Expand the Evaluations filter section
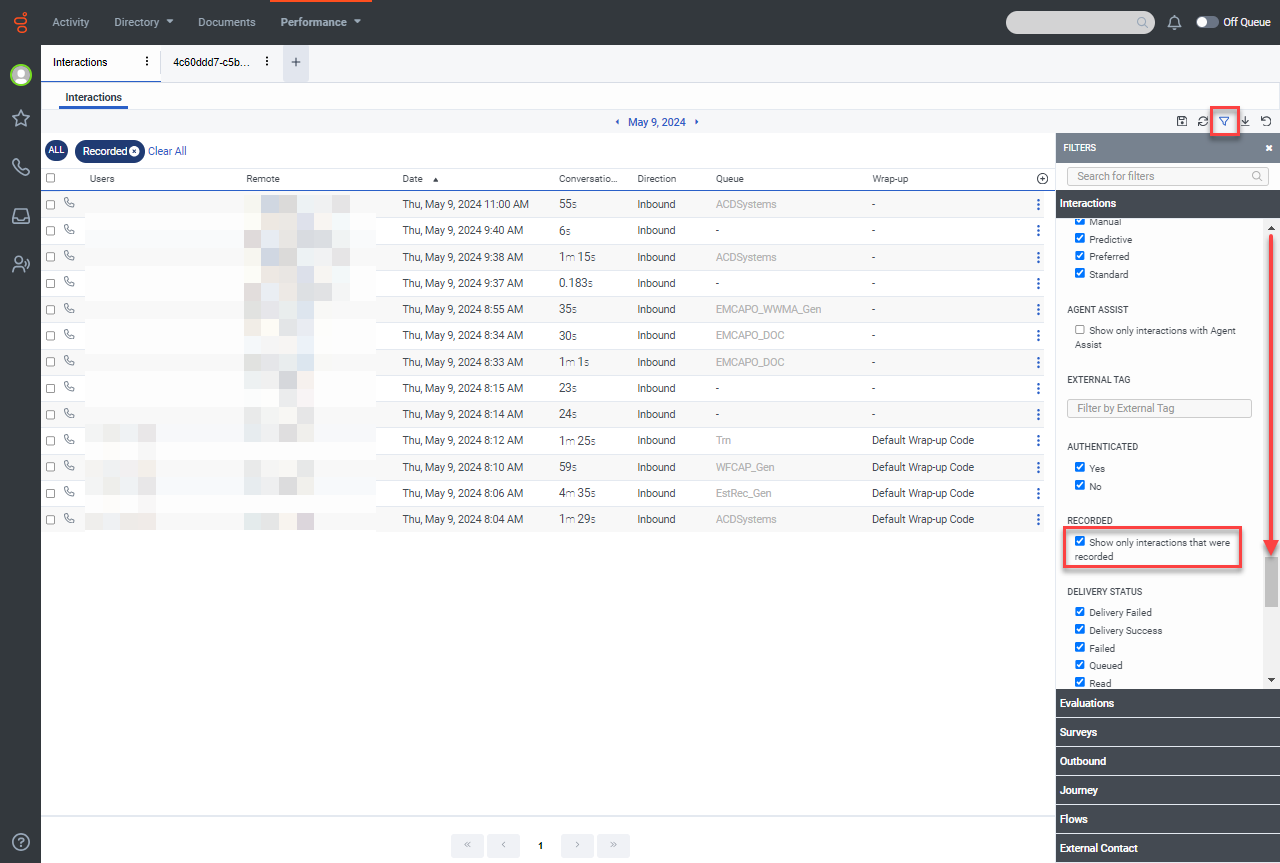This screenshot has width=1280, height=863. click(x=1087, y=703)
